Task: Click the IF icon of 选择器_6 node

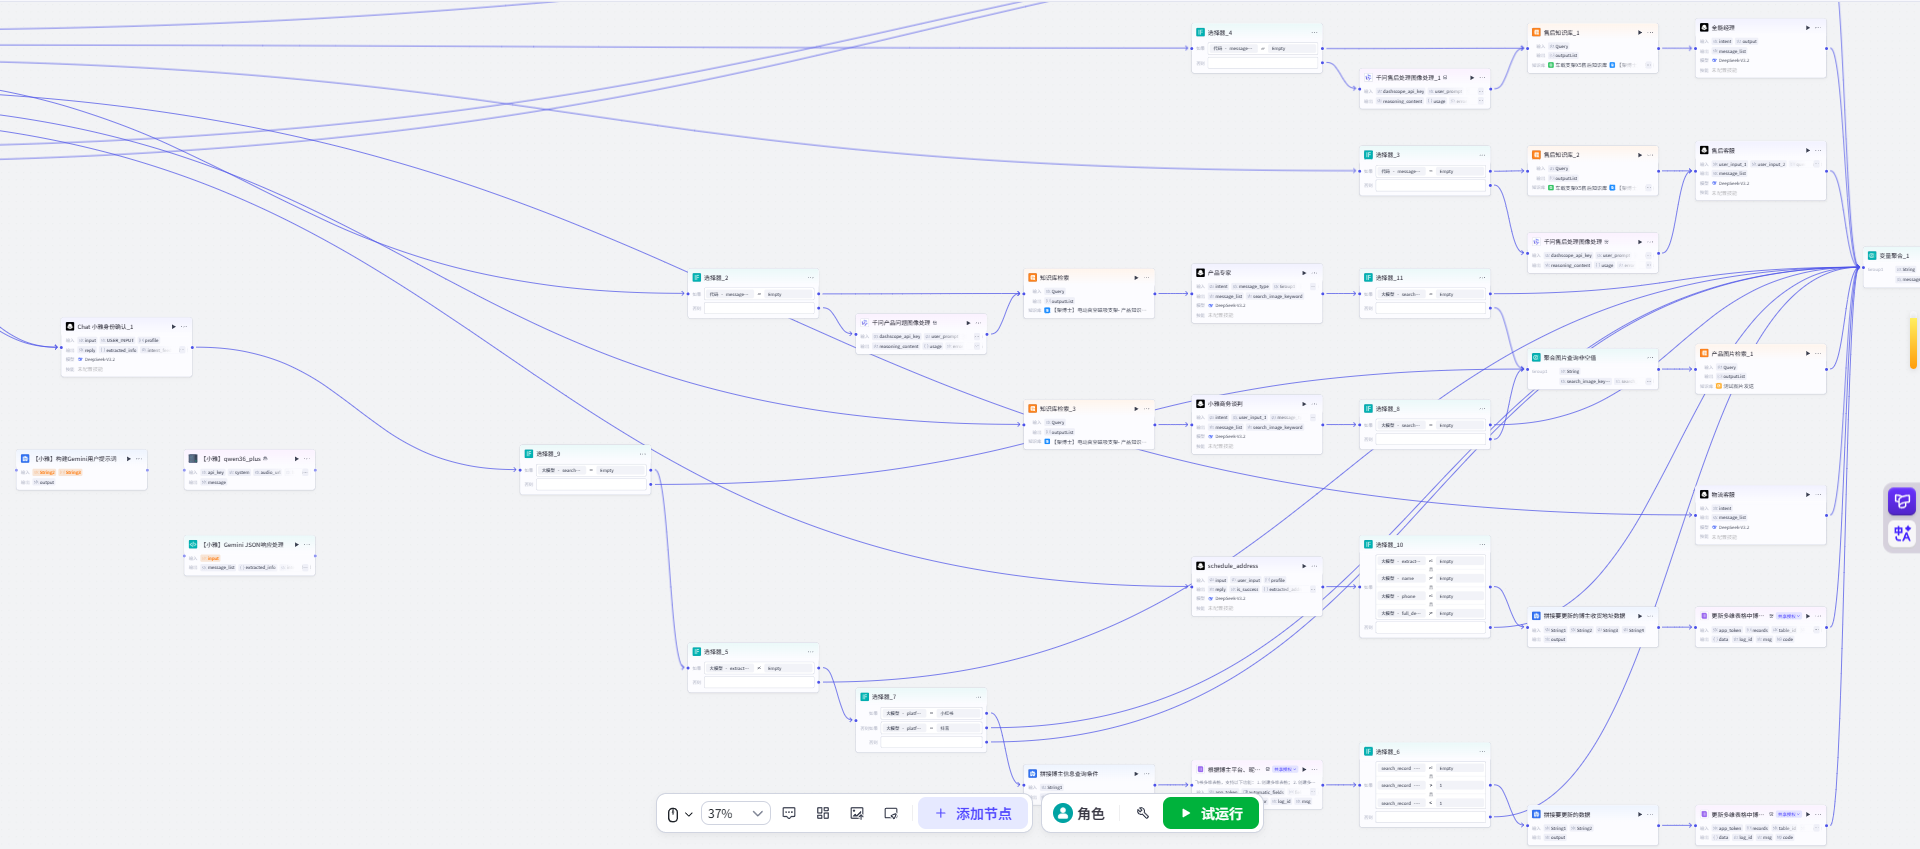Action: point(1368,752)
